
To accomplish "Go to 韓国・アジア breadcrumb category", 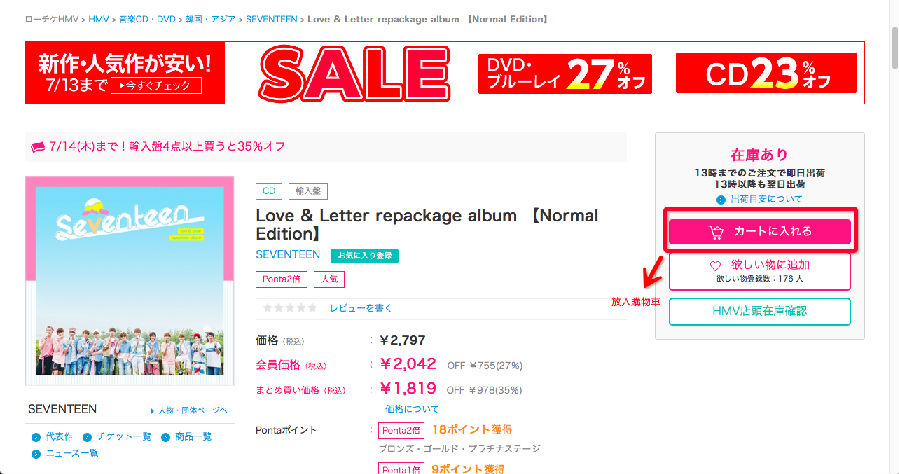I will [210, 19].
